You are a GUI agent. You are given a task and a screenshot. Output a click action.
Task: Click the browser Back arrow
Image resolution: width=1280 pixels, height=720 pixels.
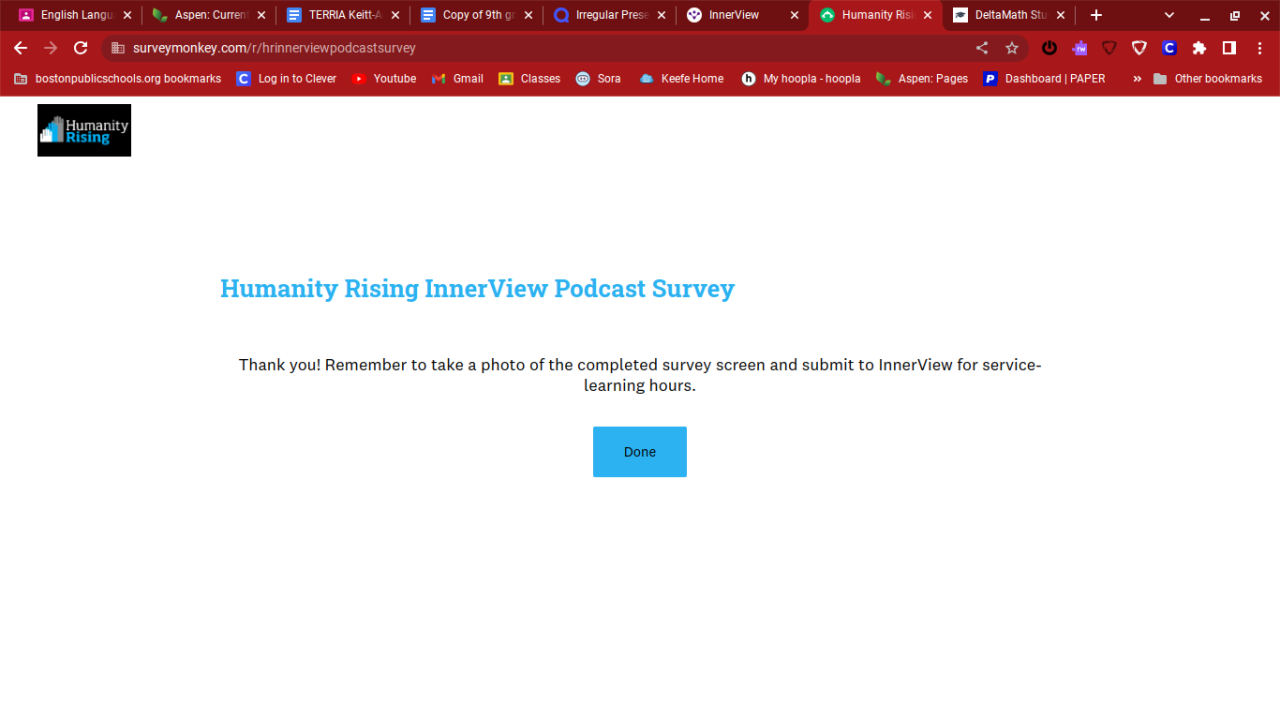point(20,48)
